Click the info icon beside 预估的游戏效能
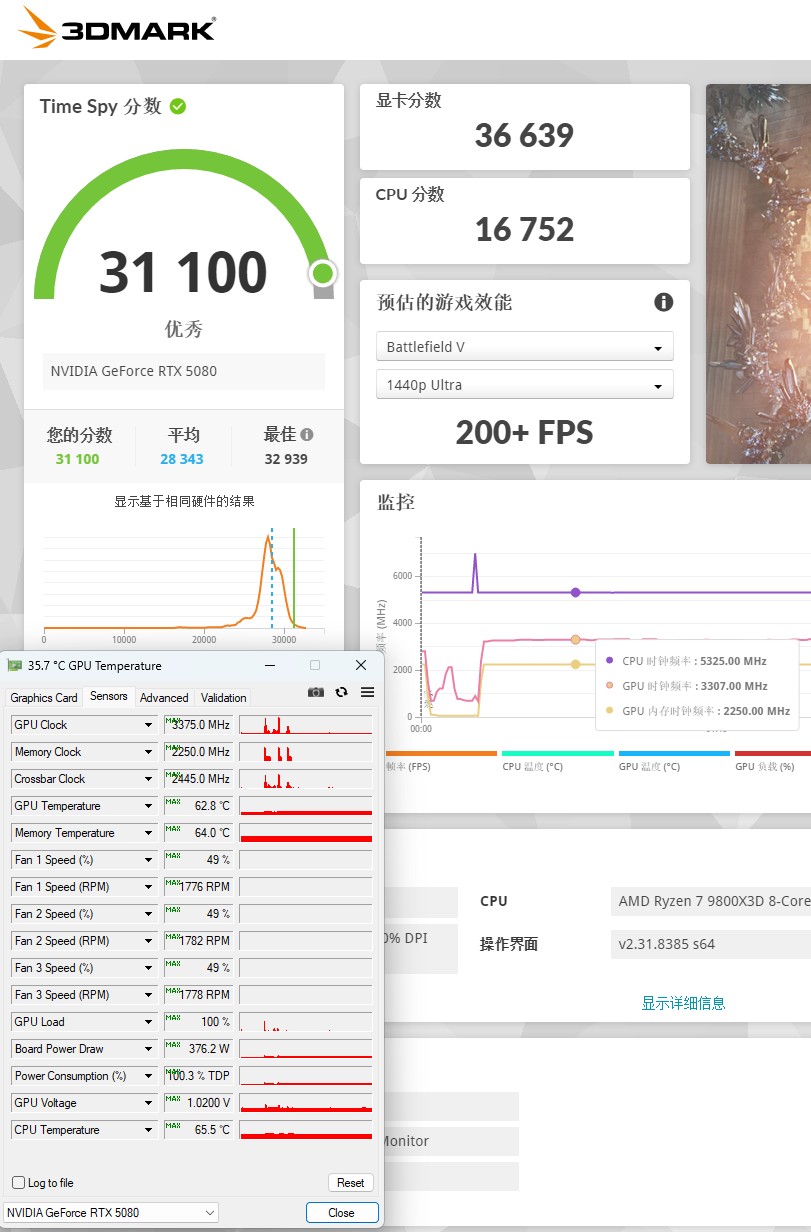 tap(663, 302)
